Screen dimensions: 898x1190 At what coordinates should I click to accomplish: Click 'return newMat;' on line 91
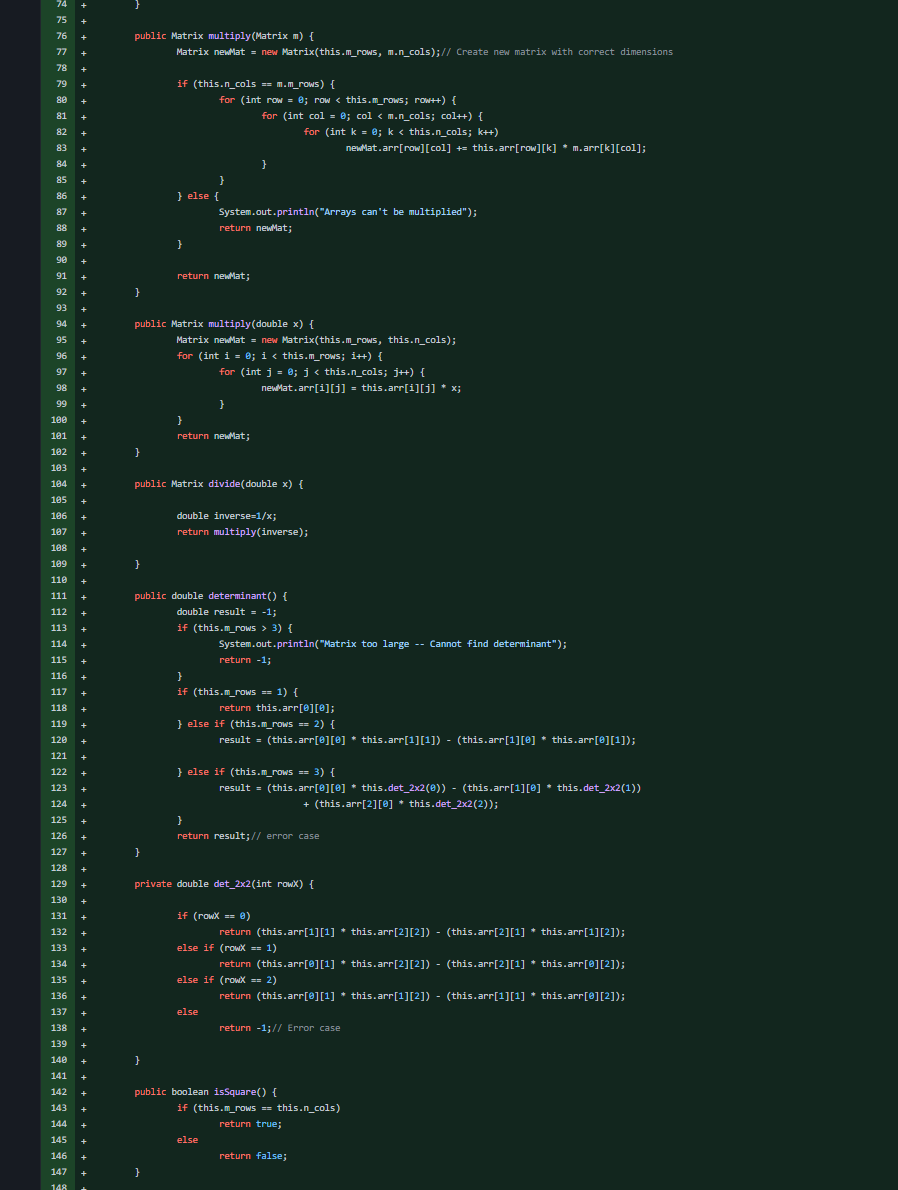pyautogui.click(x=213, y=276)
